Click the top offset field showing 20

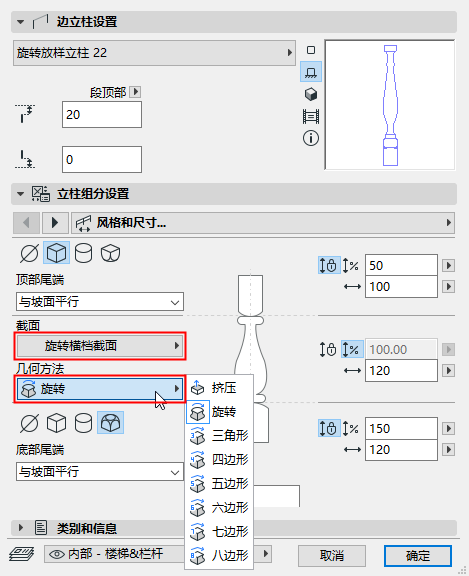tap(102, 115)
